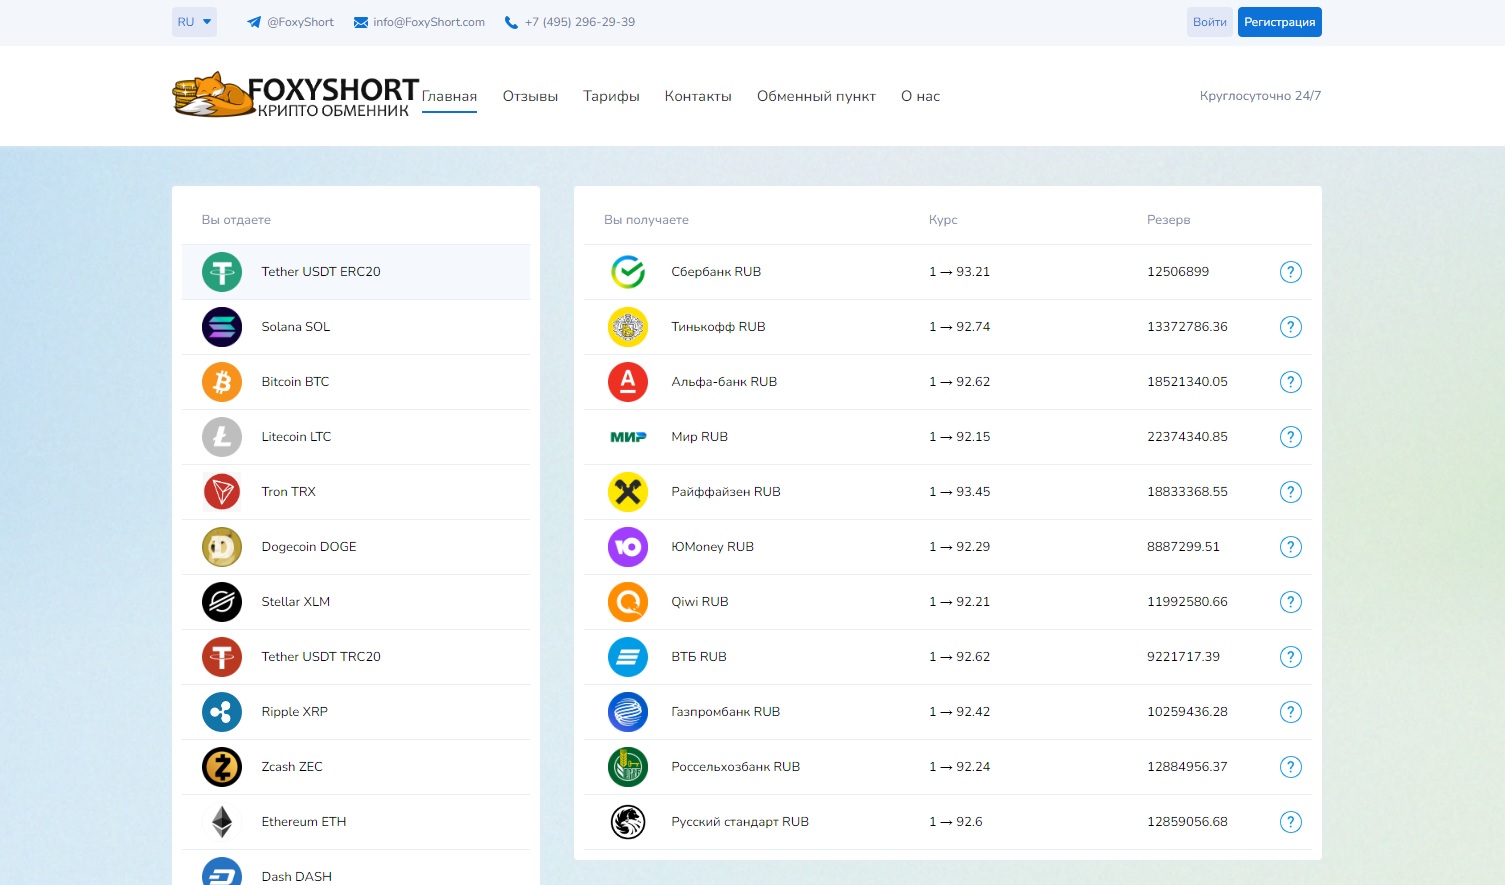Image resolution: width=1505 pixels, height=885 pixels.
Task: Open help icon for Мир RUB row
Action: click(x=1291, y=437)
